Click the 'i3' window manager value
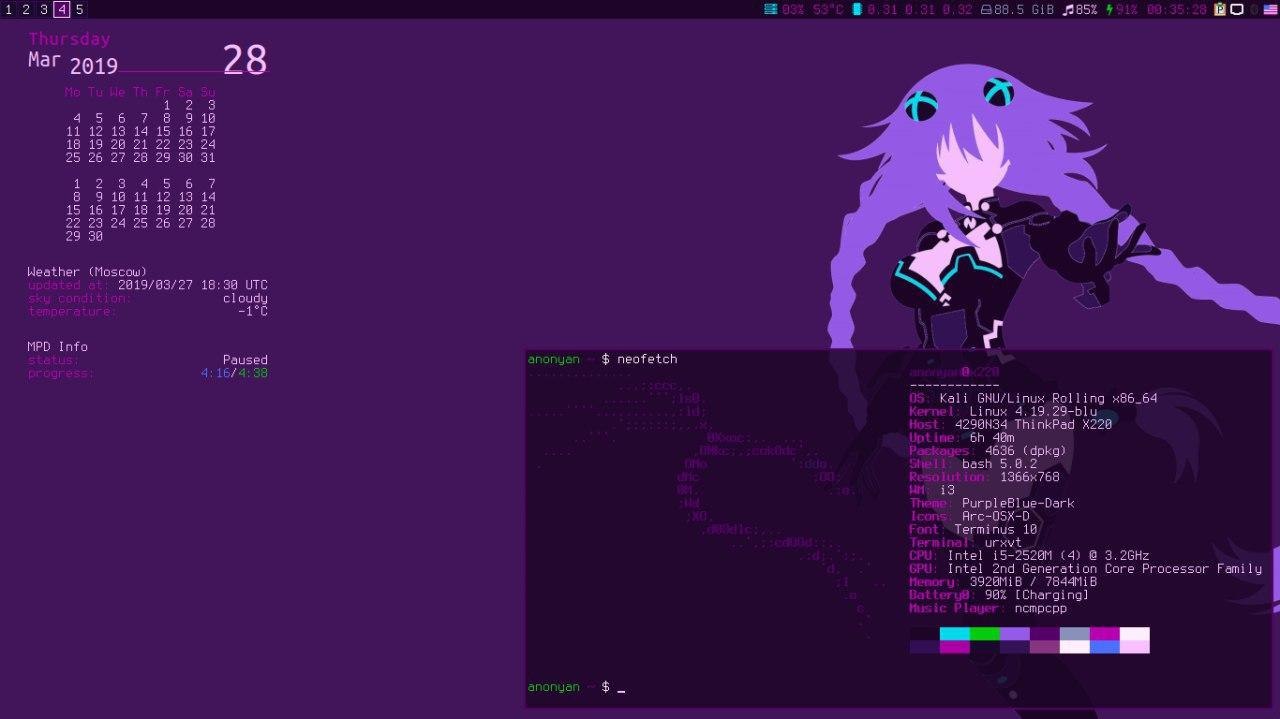This screenshot has width=1280, height=719. [x=946, y=490]
